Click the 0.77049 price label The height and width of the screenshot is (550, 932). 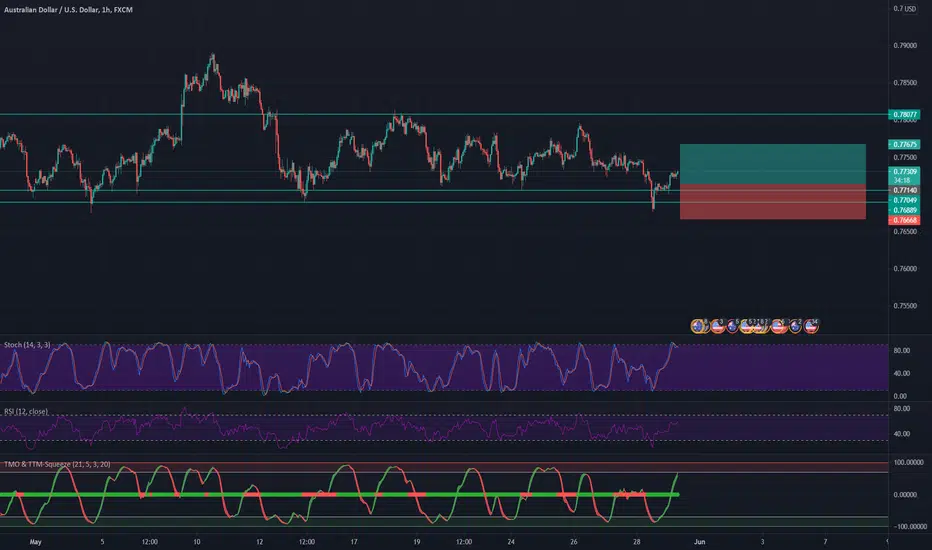tap(904, 200)
